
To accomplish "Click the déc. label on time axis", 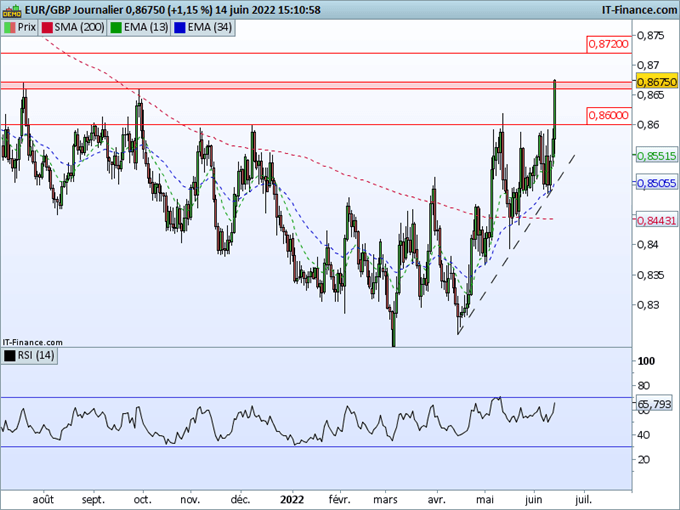I will (x=240, y=500).
